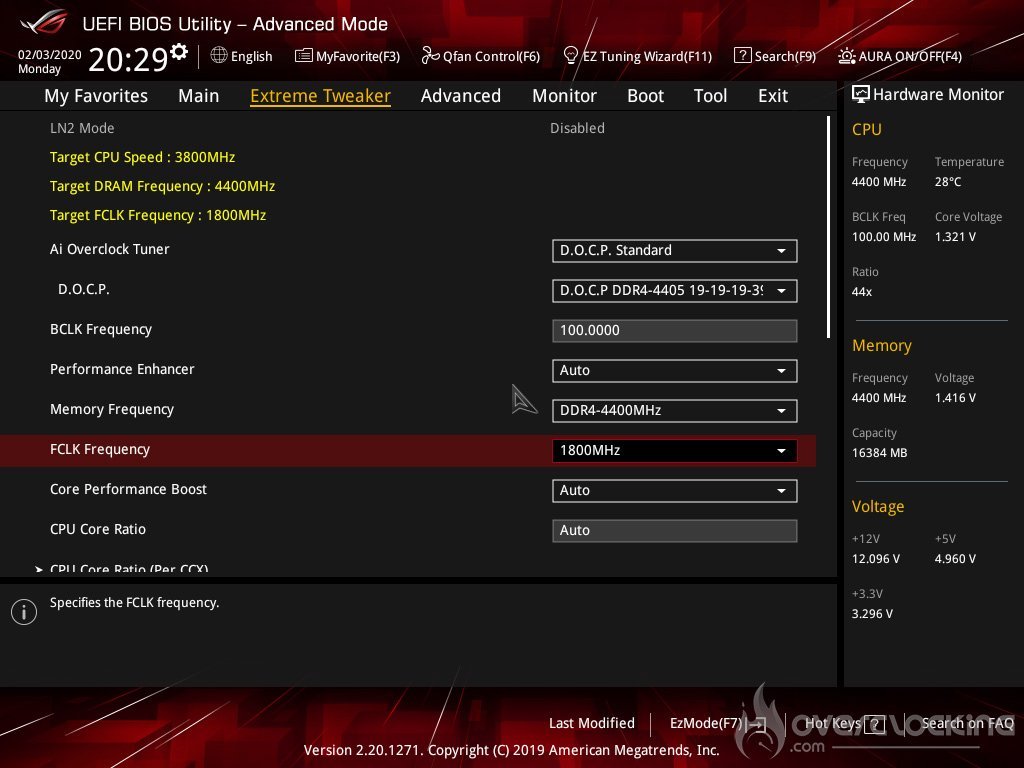Viewport: 1024px width, 768px height.
Task: Select the Extreme Tweaker tab
Action: coord(321,96)
